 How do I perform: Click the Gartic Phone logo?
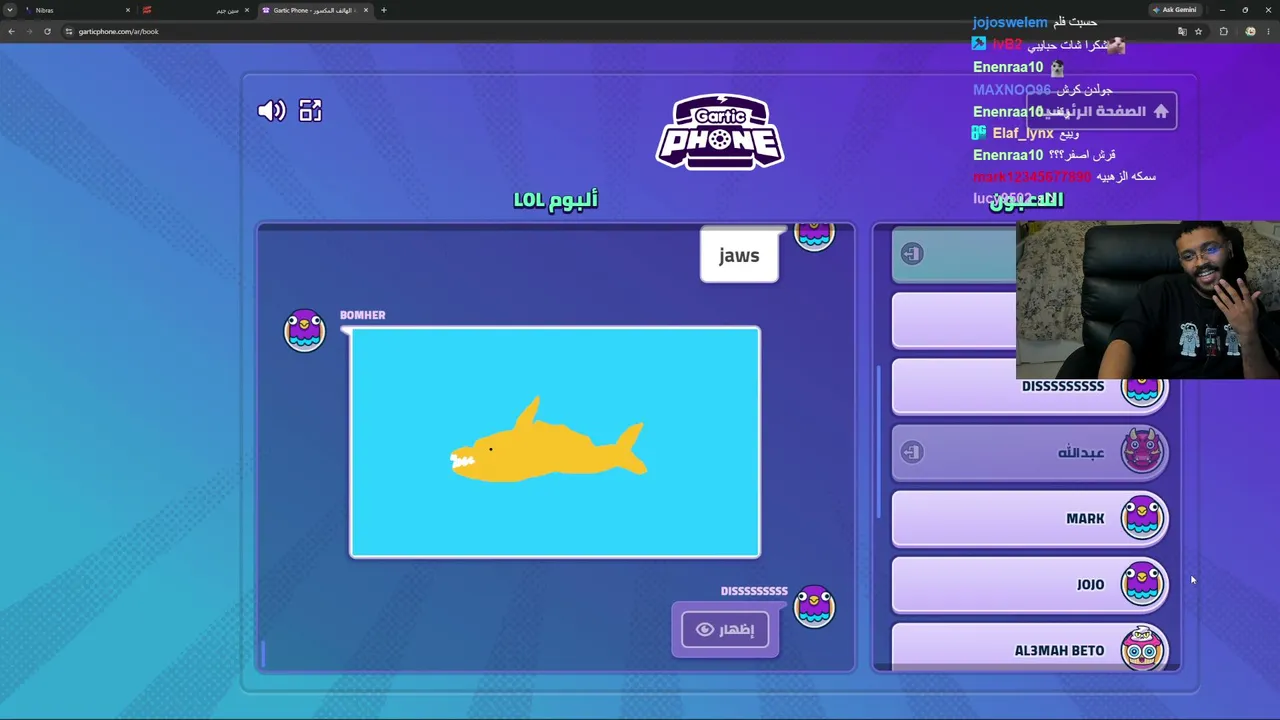click(720, 132)
